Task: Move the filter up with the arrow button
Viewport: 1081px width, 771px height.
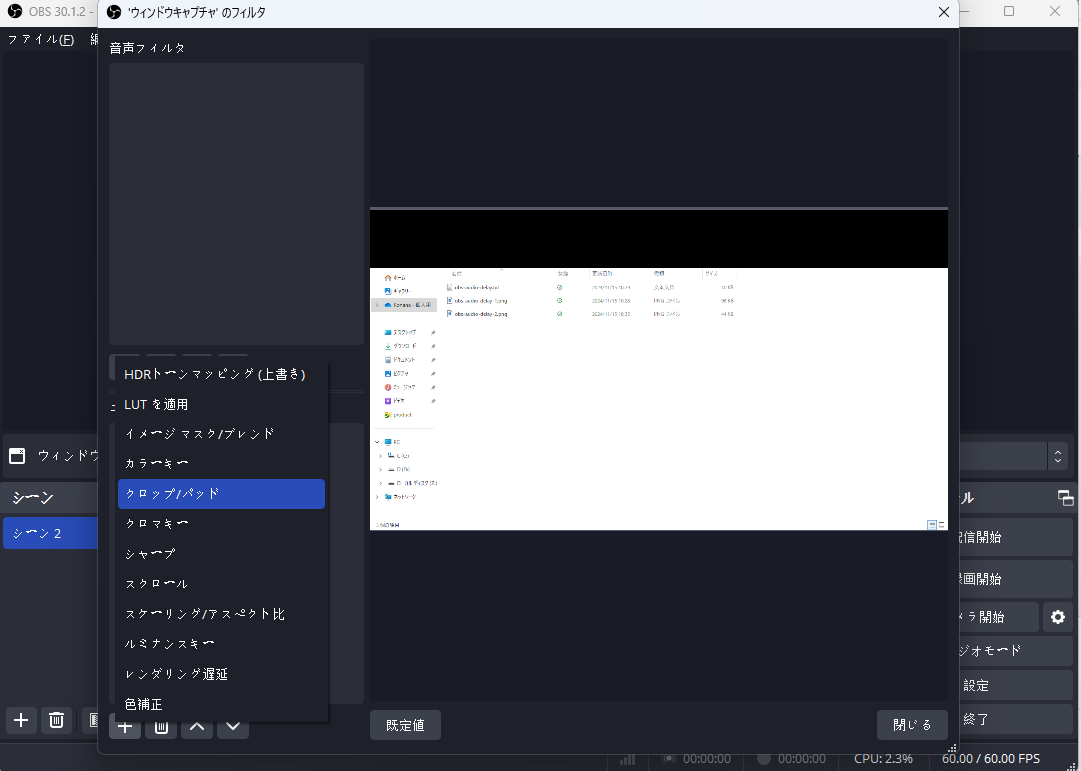Action: (x=197, y=727)
